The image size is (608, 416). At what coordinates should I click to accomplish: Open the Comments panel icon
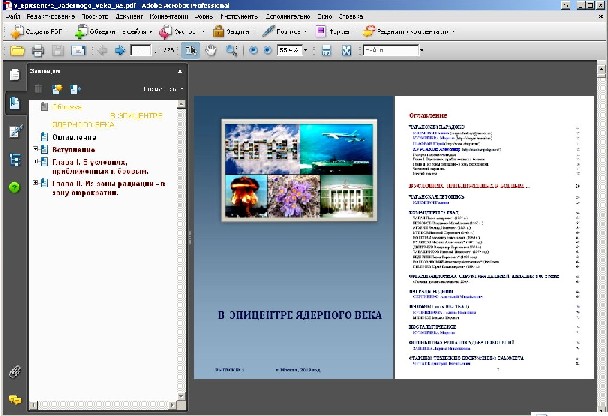pos(15,399)
